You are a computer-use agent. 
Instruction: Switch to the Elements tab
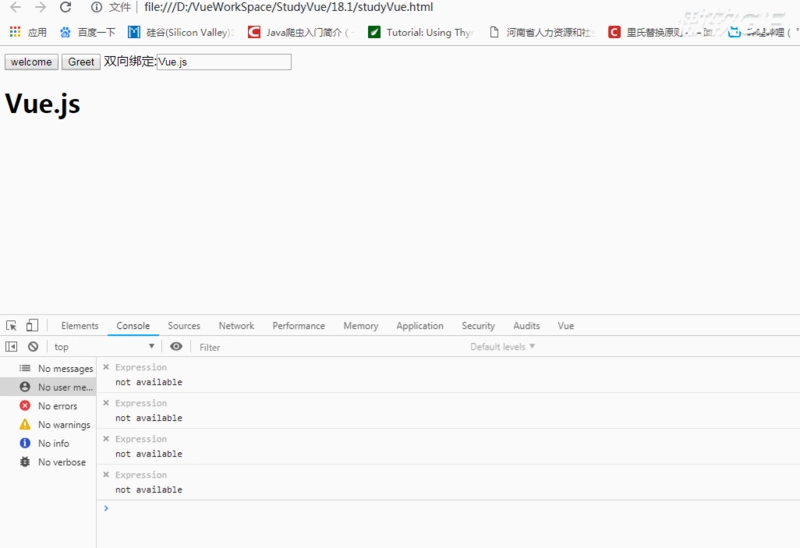[80, 326]
